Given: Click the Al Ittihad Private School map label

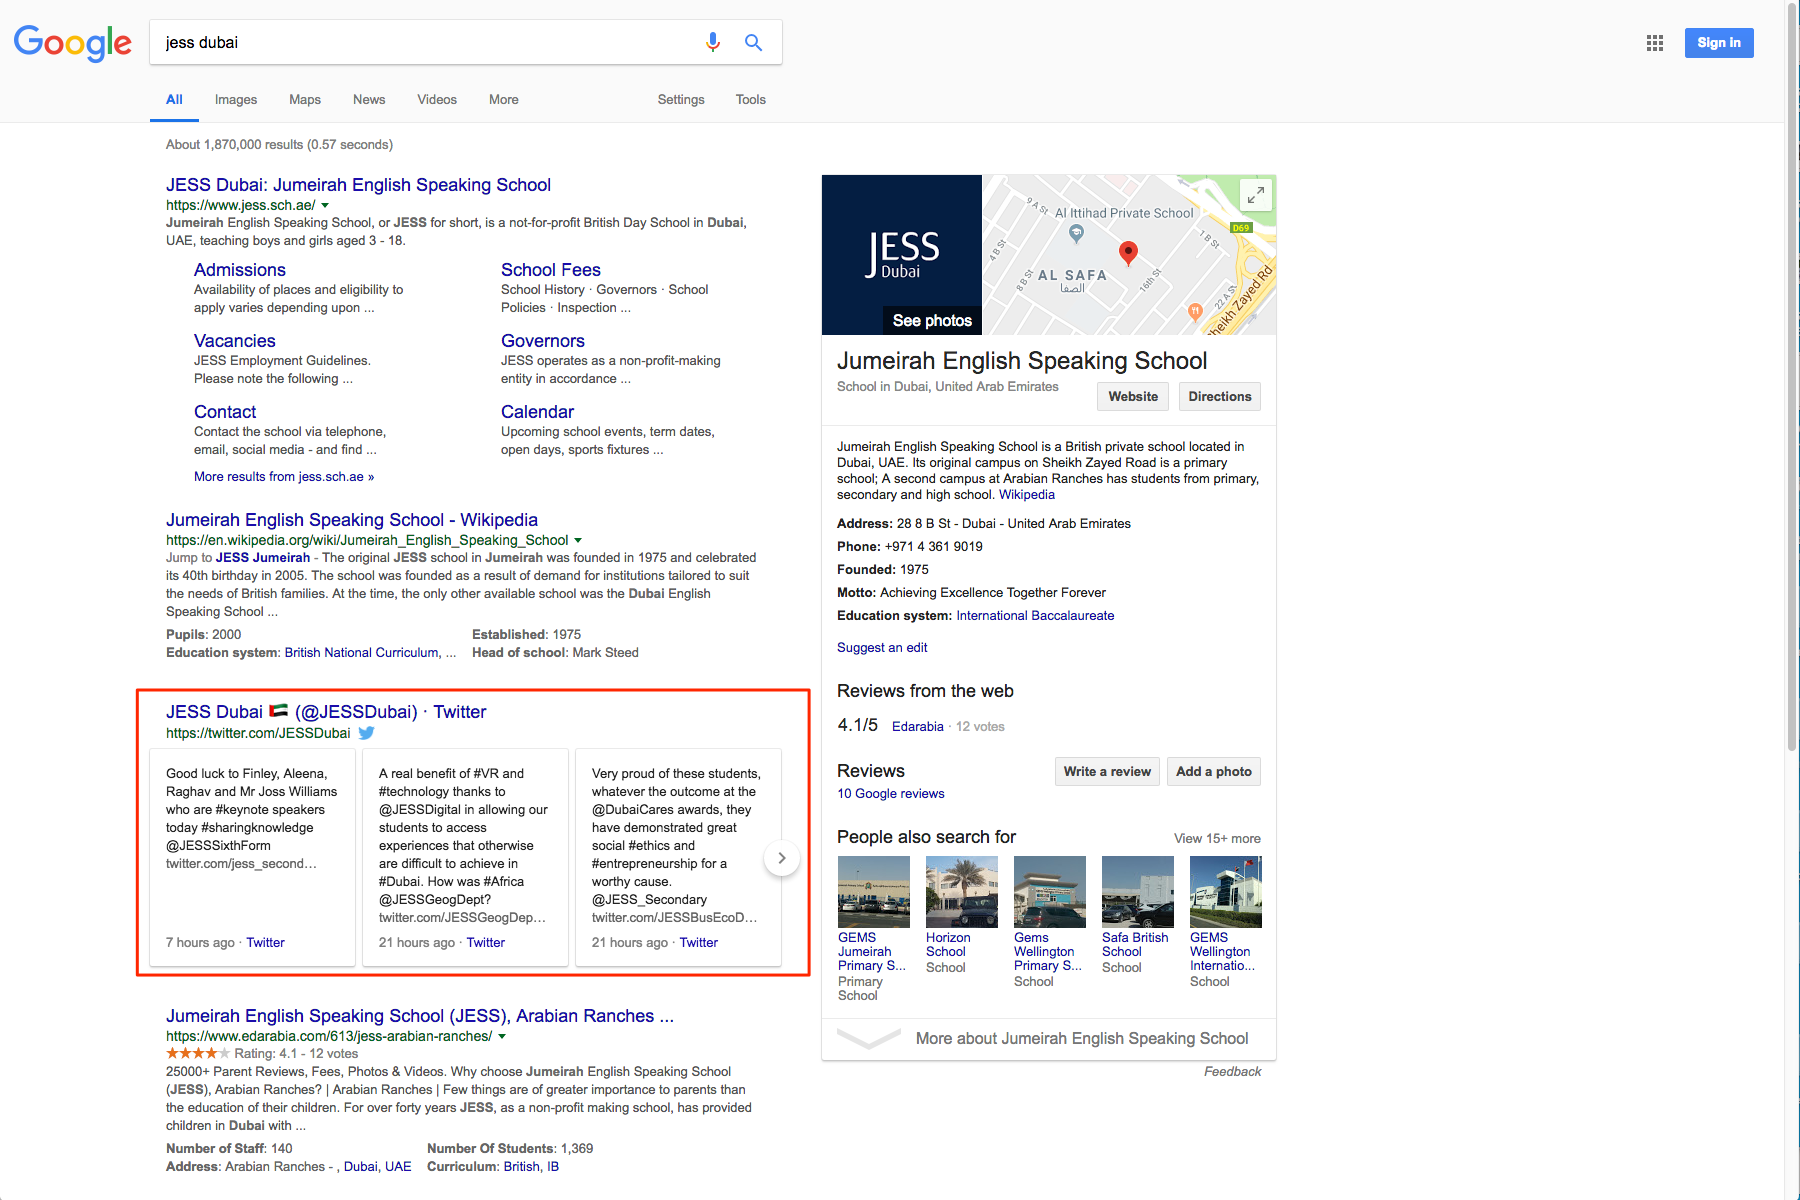Looking at the screenshot, I should 1124,213.
